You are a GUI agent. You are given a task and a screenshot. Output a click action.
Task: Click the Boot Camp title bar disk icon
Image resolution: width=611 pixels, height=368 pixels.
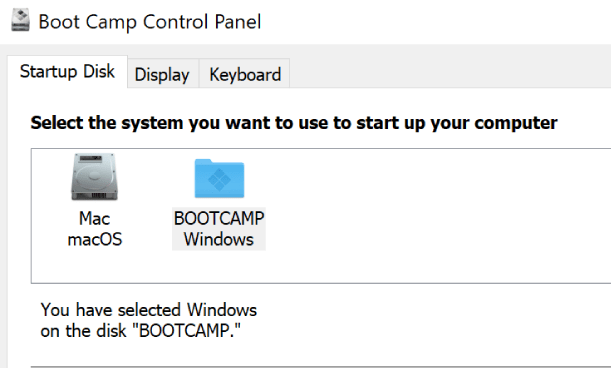[x=20, y=20]
